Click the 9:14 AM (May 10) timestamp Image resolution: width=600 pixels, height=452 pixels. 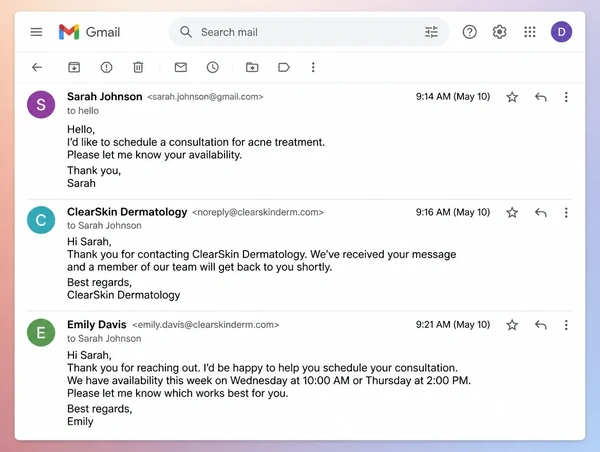(453, 96)
